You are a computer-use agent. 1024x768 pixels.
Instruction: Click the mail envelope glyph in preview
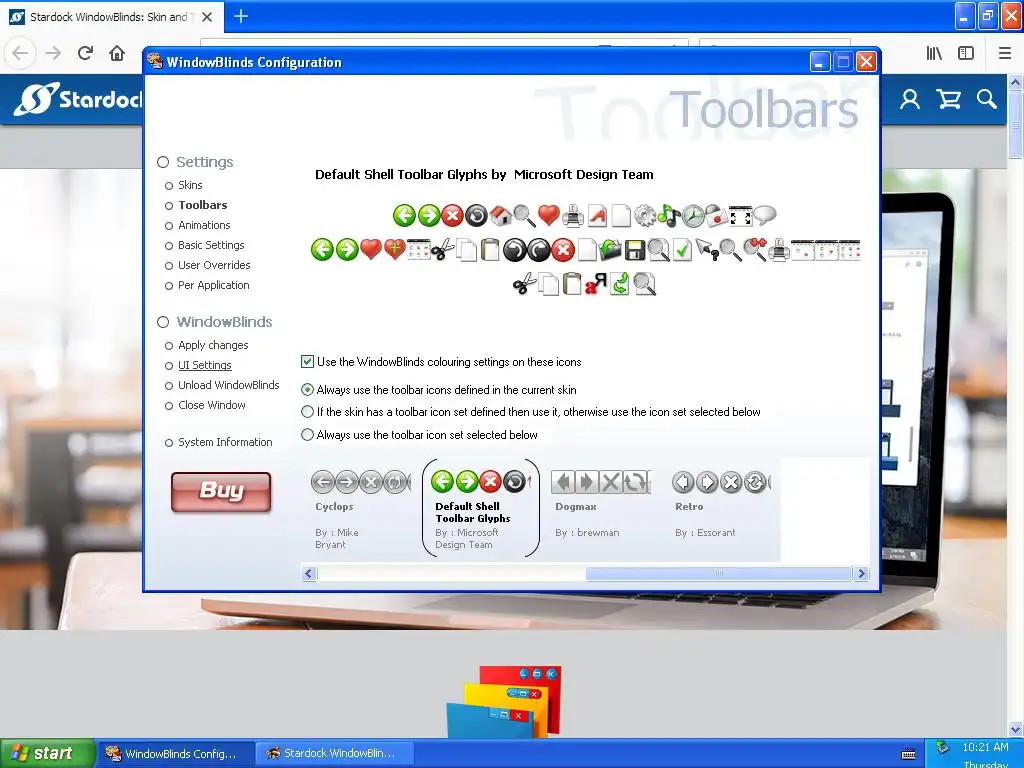(x=716, y=216)
